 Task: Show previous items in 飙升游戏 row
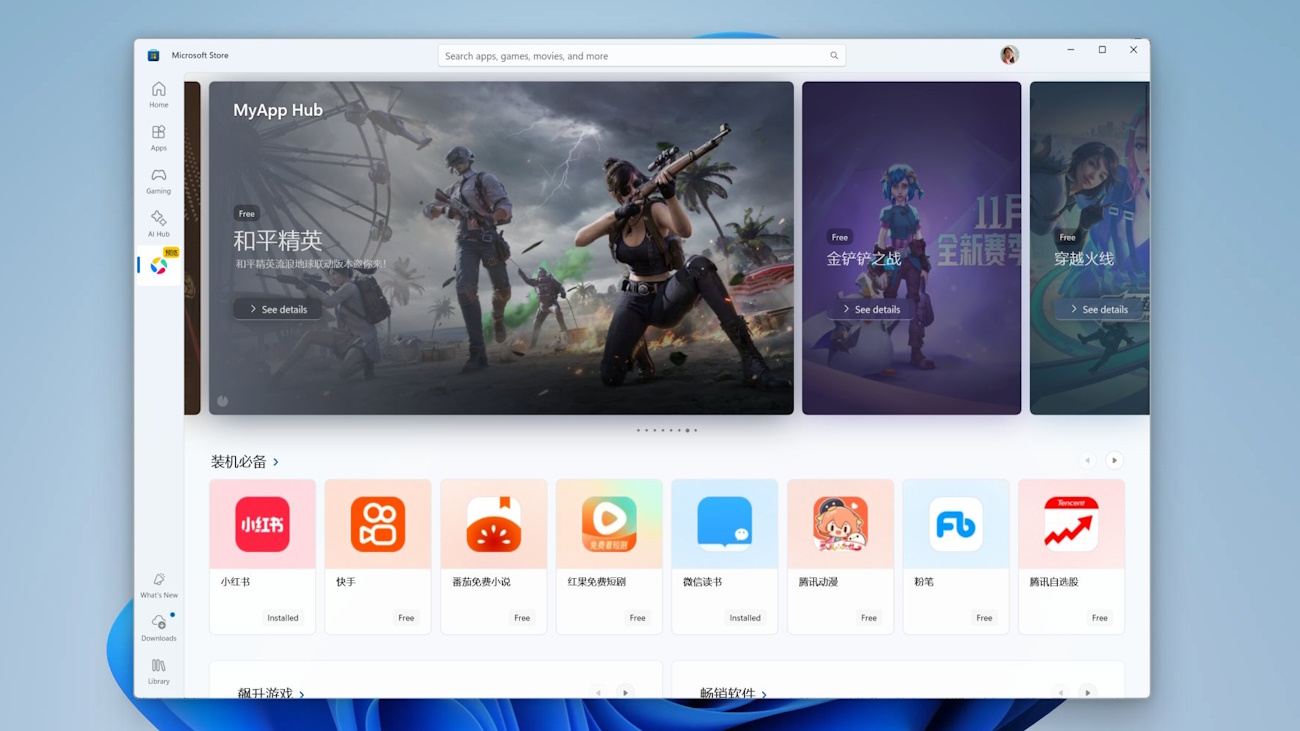tap(598, 692)
